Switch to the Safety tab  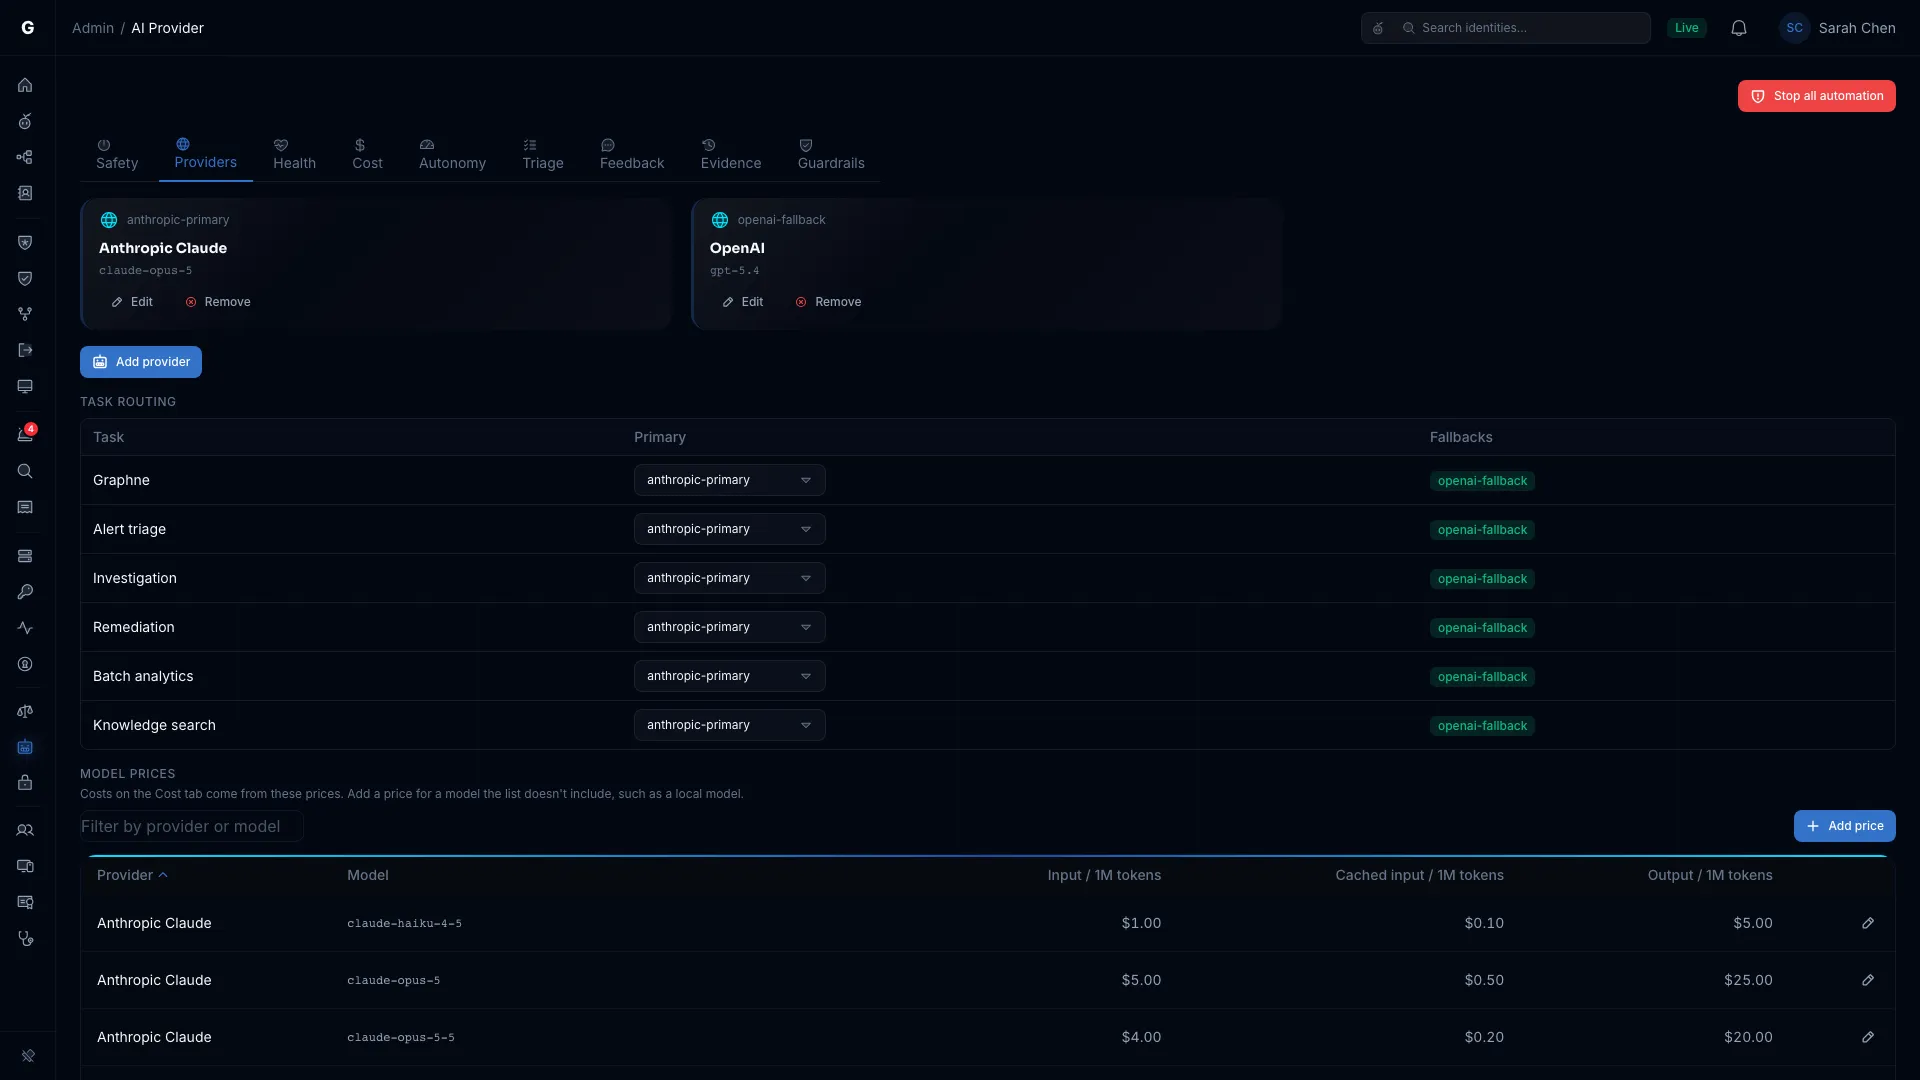117,155
